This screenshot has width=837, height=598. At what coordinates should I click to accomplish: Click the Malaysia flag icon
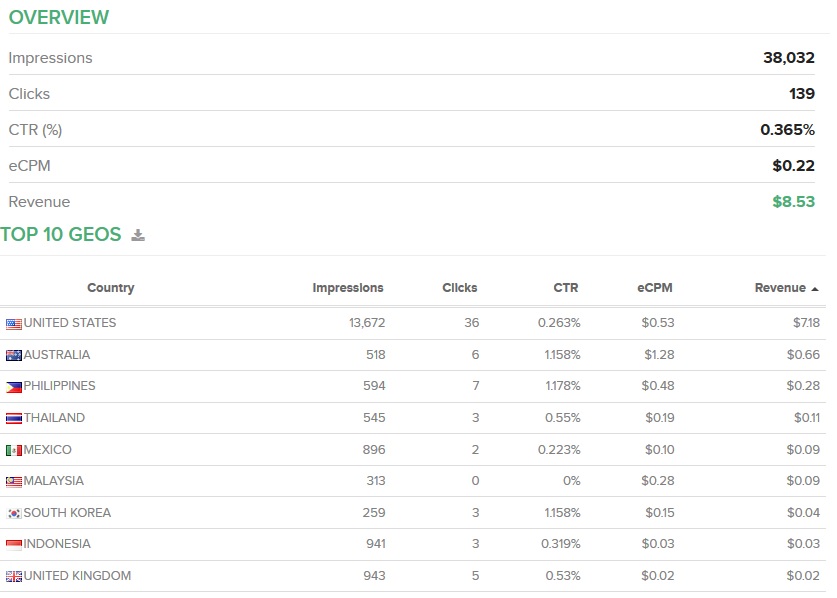click(14, 482)
